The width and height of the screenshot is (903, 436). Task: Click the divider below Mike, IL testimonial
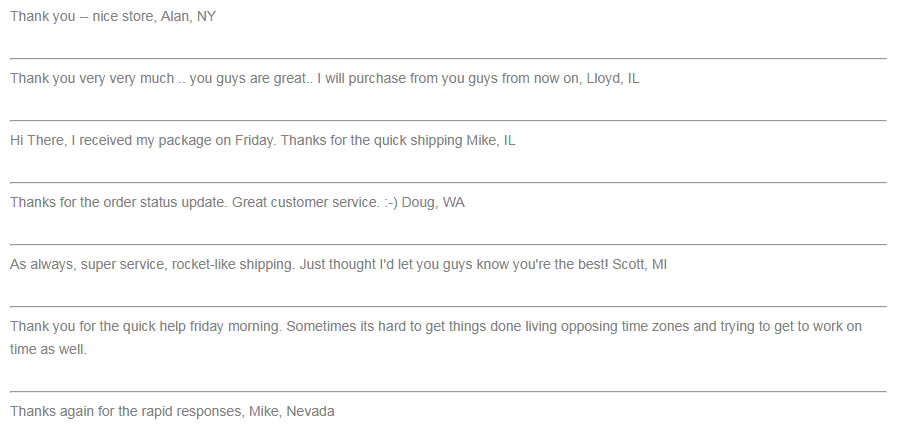[x=448, y=183]
